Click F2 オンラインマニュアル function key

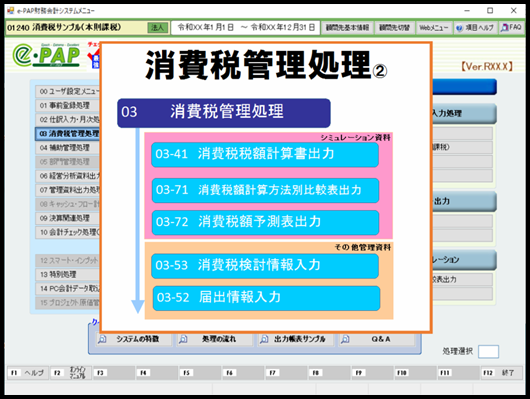pos(71,373)
